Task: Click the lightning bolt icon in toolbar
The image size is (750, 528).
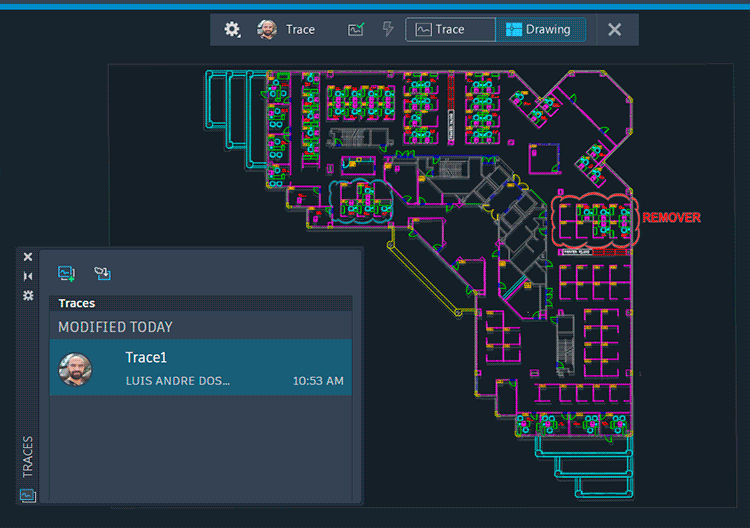Action: click(x=388, y=29)
